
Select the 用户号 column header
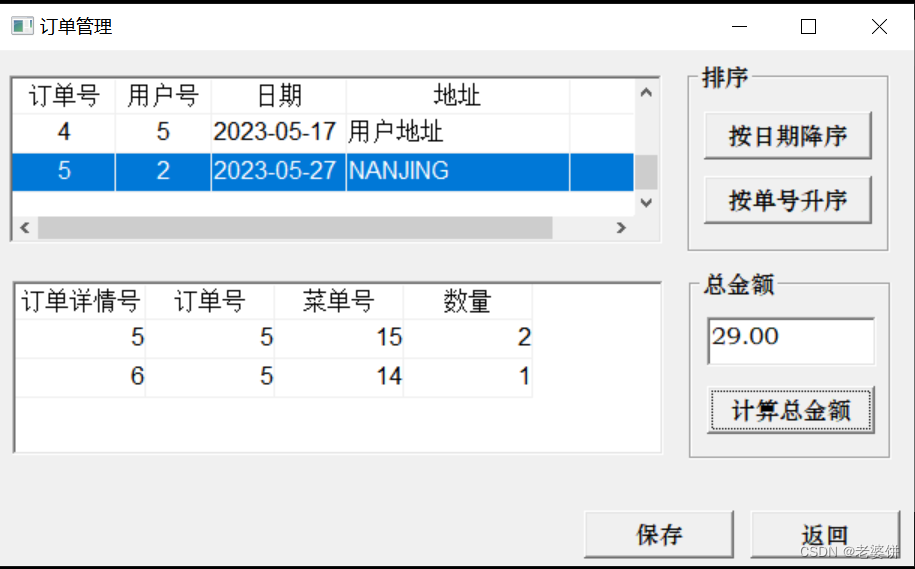163,96
